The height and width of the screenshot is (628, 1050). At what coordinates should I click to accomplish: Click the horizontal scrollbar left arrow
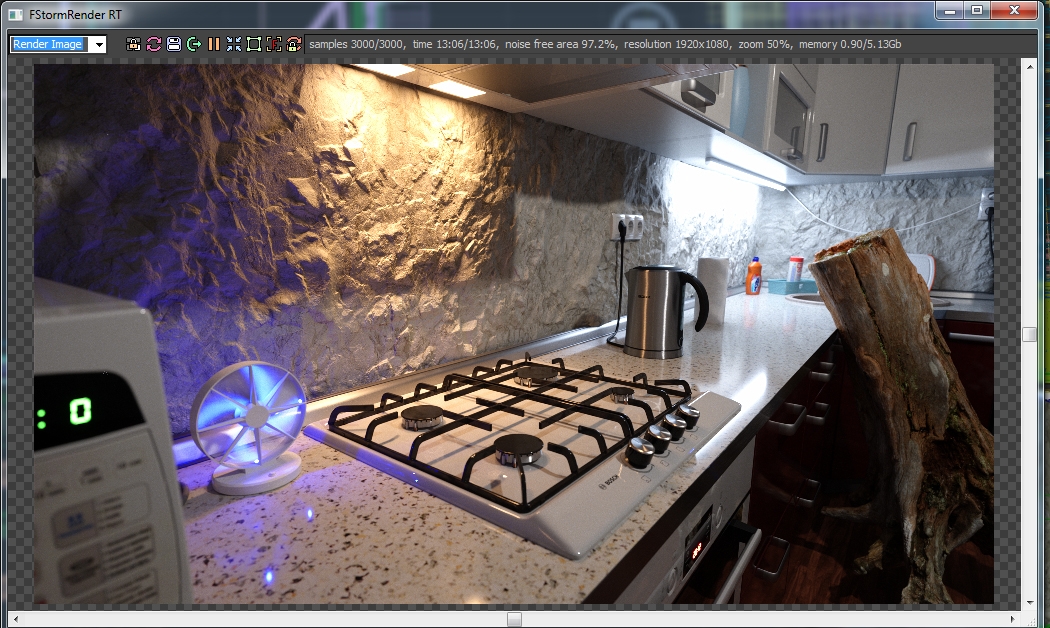(x=16, y=619)
